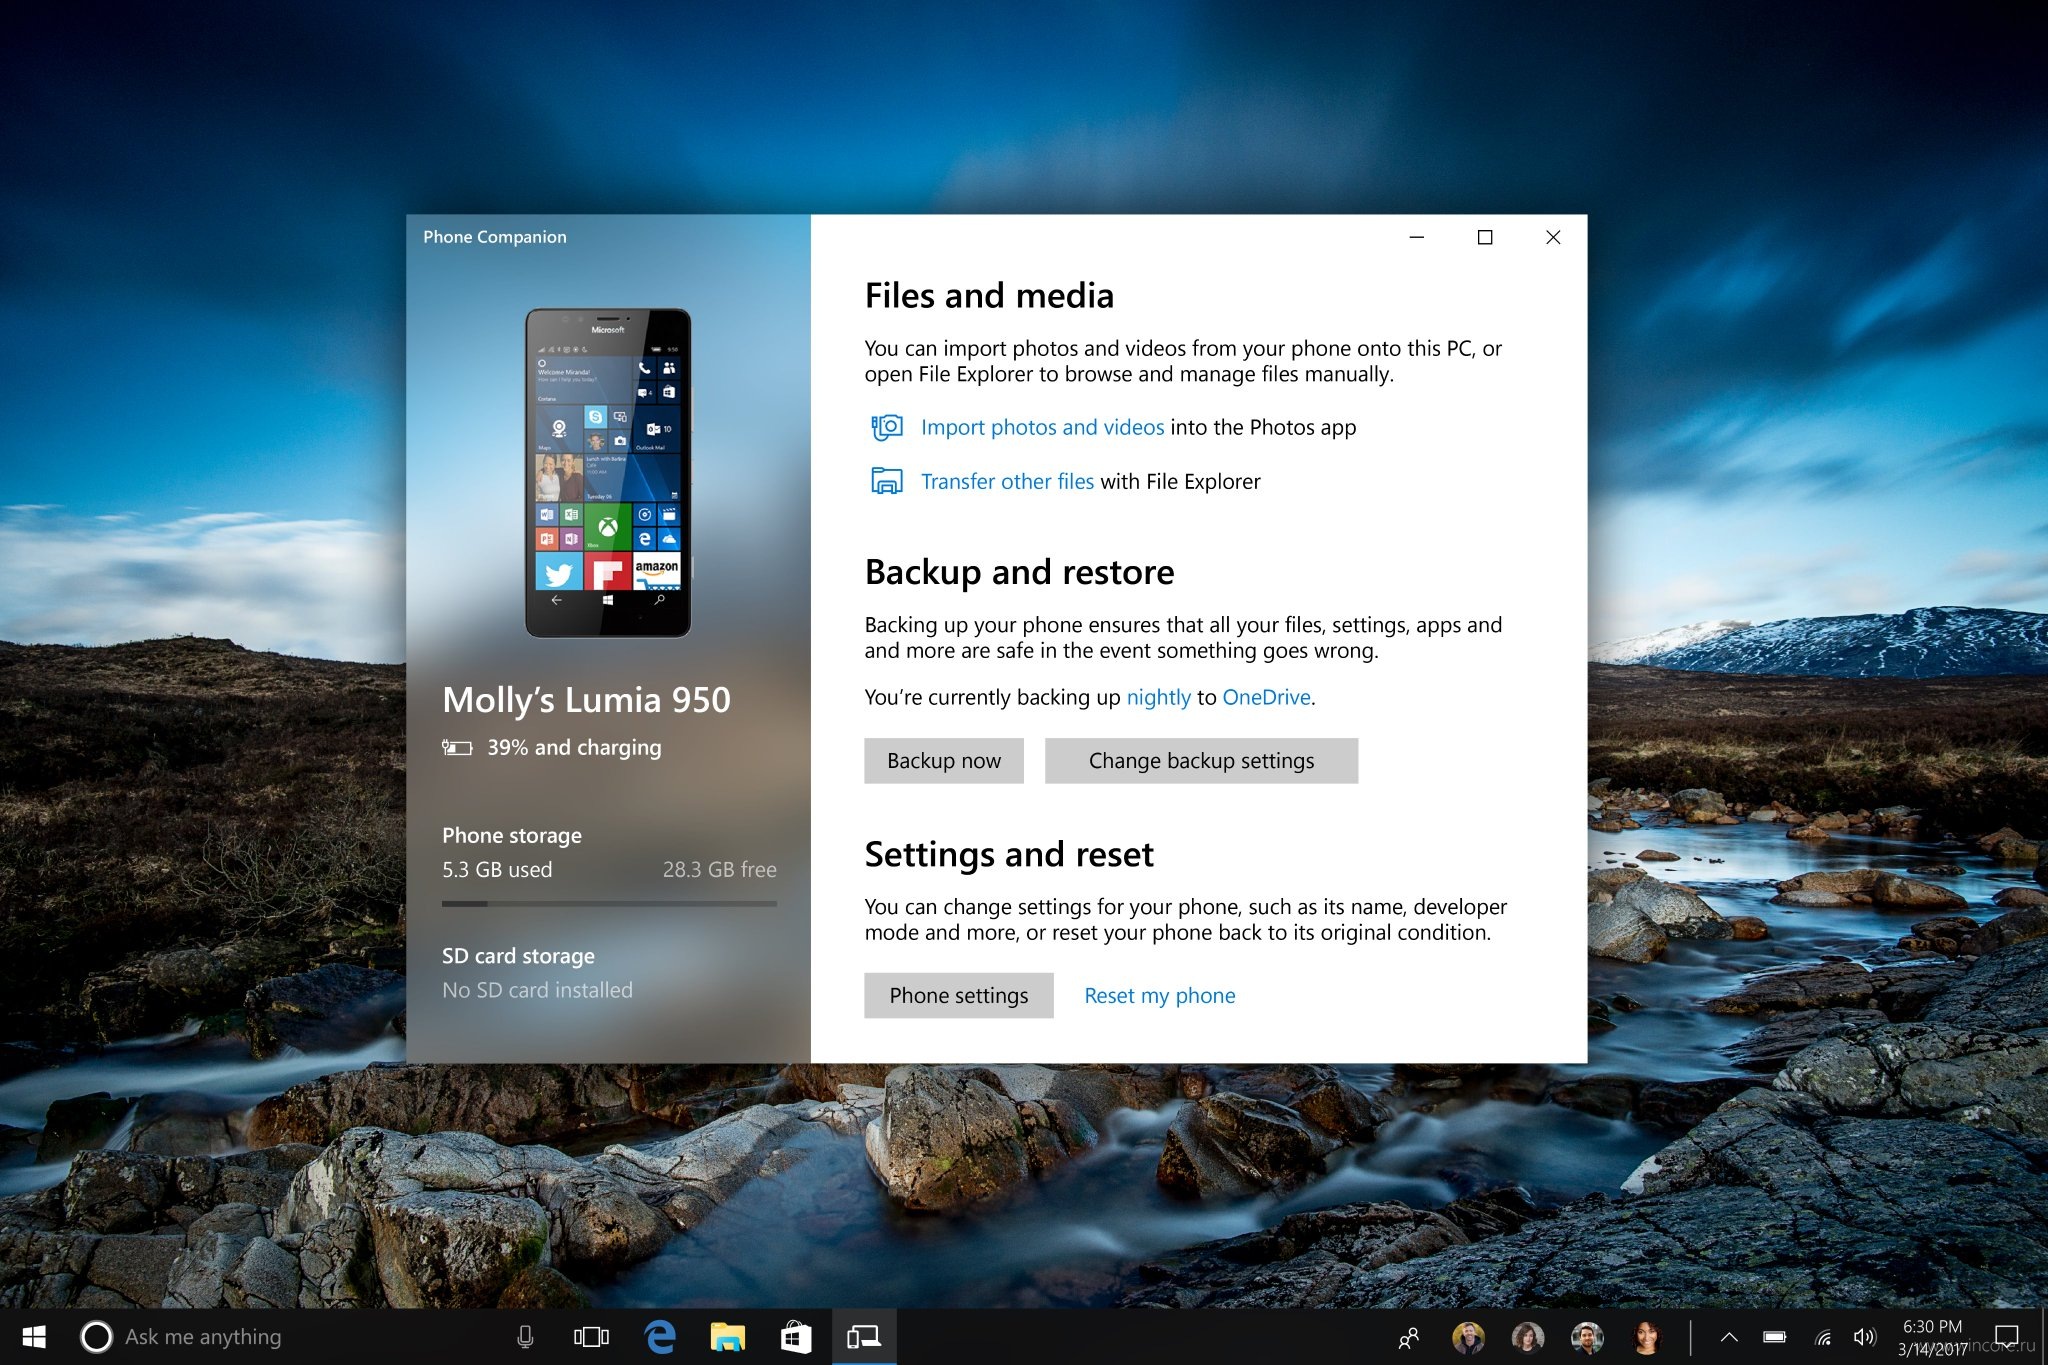Open the Windows Start menu
The image size is (2048, 1365).
click(34, 1337)
